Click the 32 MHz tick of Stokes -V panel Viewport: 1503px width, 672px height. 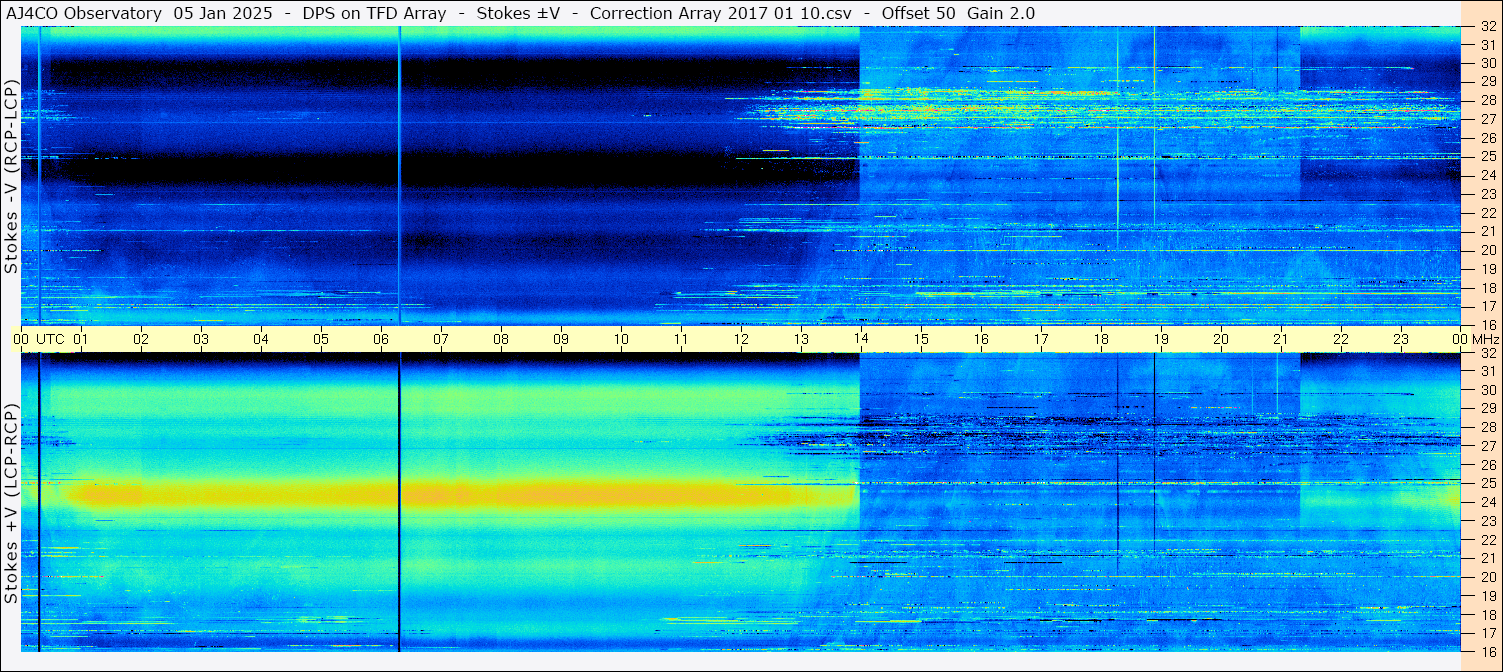1487,27
